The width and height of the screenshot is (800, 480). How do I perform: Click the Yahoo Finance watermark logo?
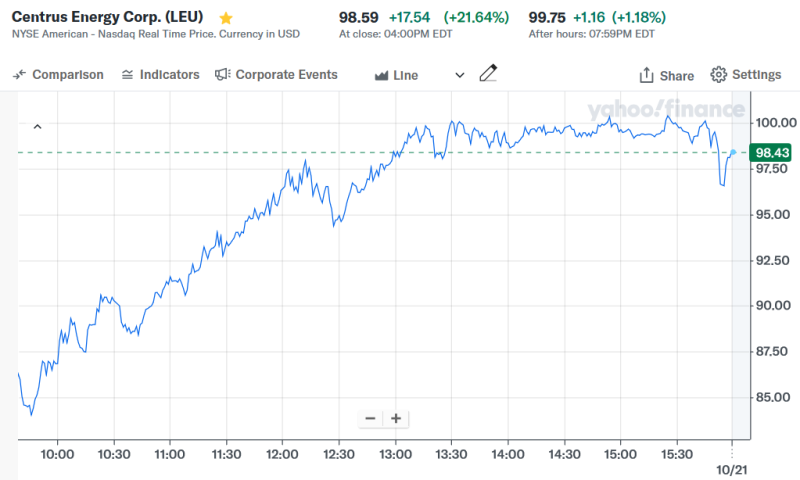click(666, 110)
